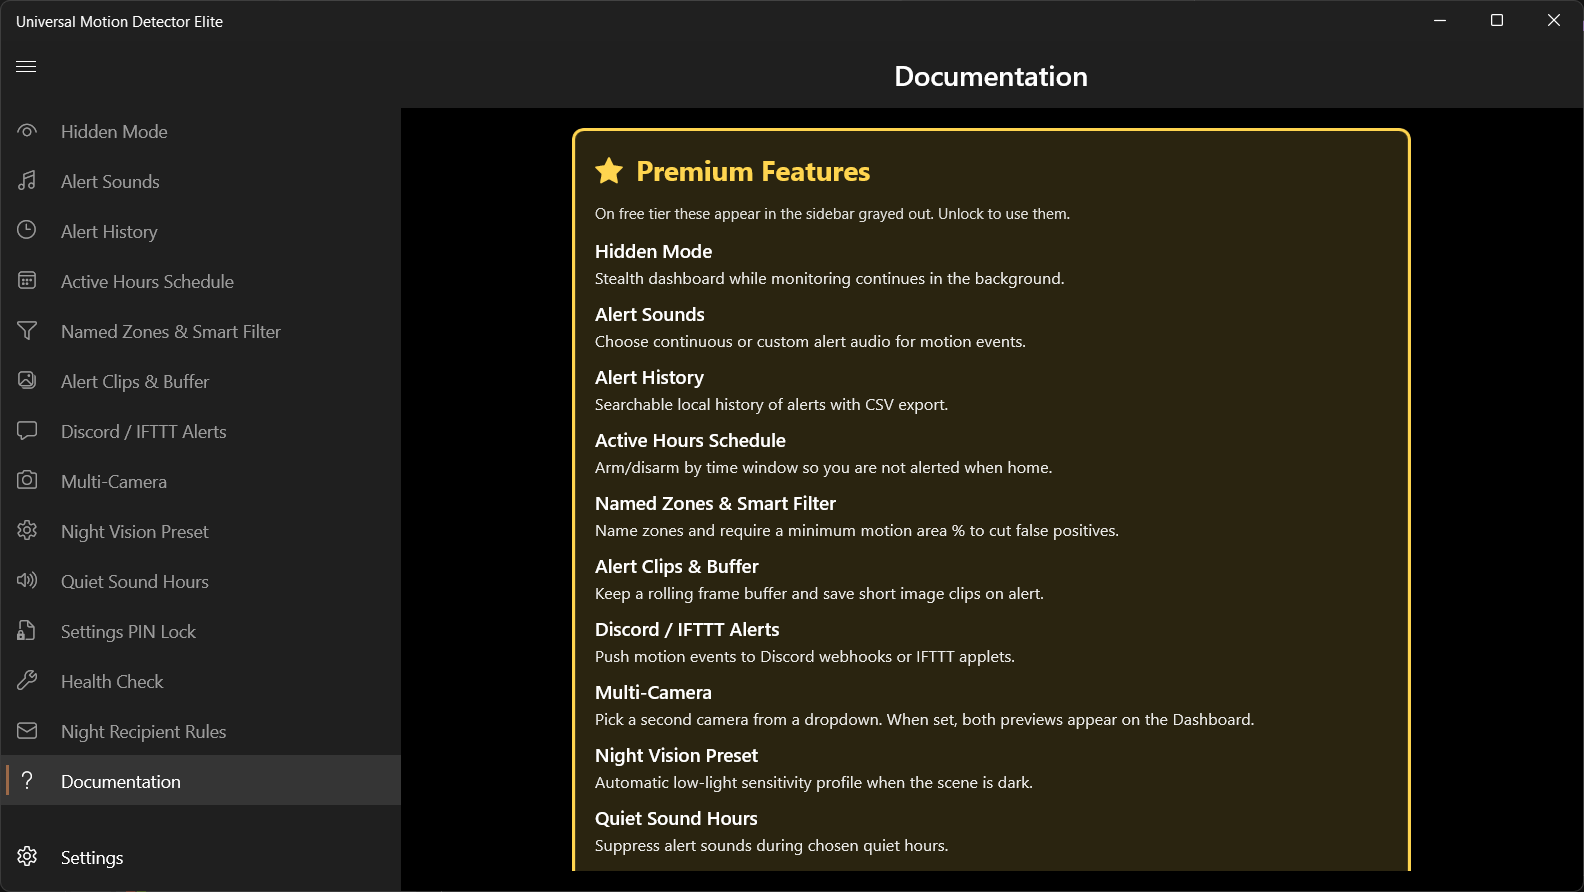Click the Alert Sounds music note icon
The height and width of the screenshot is (892, 1584).
click(x=27, y=181)
